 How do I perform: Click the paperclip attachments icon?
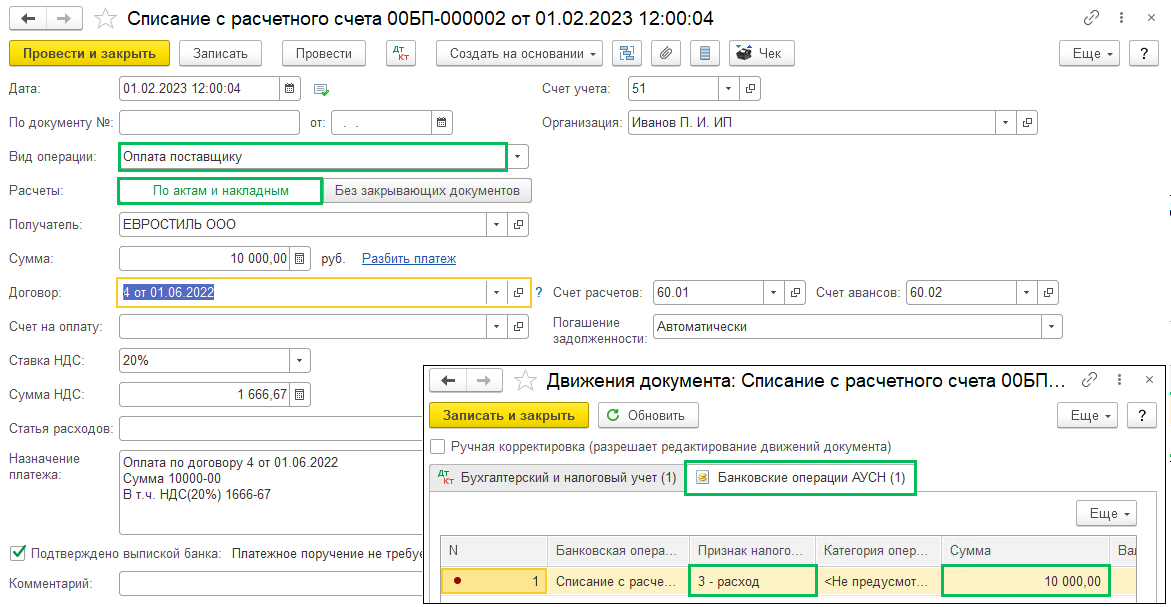point(666,54)
